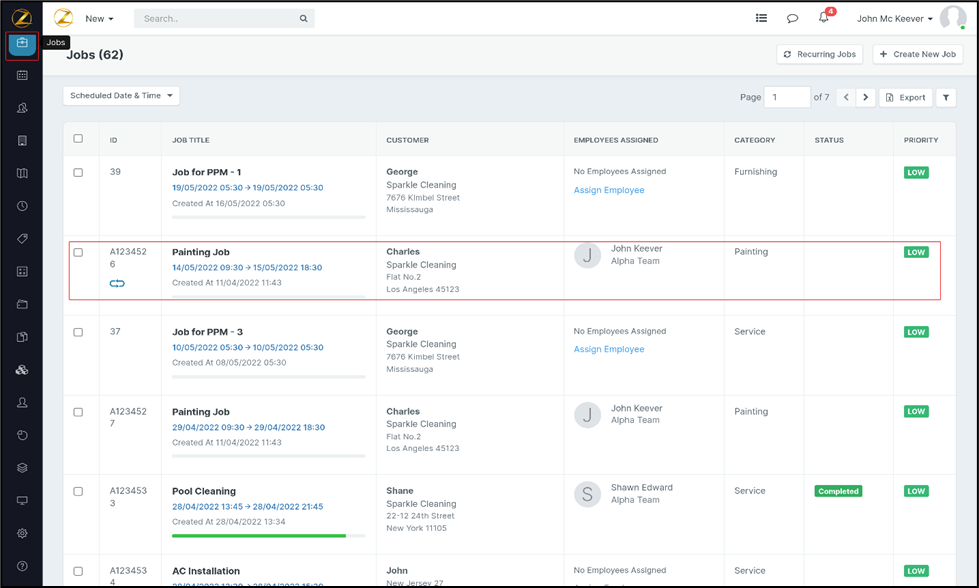Screen dimensions: 979x588
Task: Open the Recurring Jobs button
Action: click(819, 54)
